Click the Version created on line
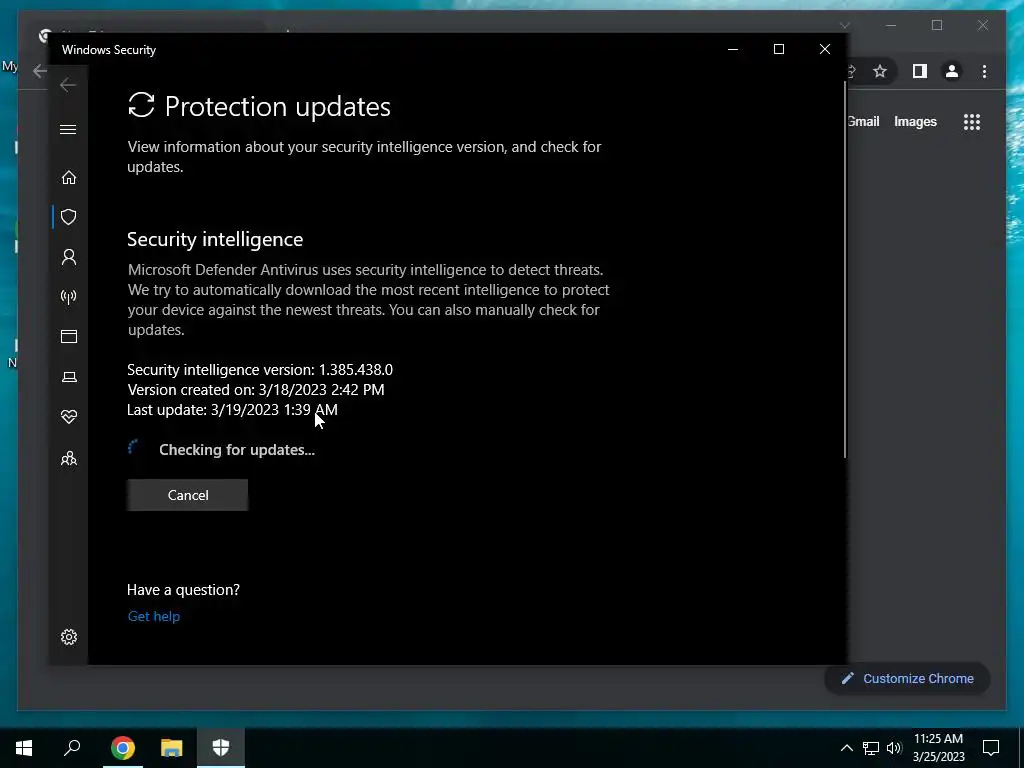This screenshot has height=768, width=1024. (x=256, y=390)
